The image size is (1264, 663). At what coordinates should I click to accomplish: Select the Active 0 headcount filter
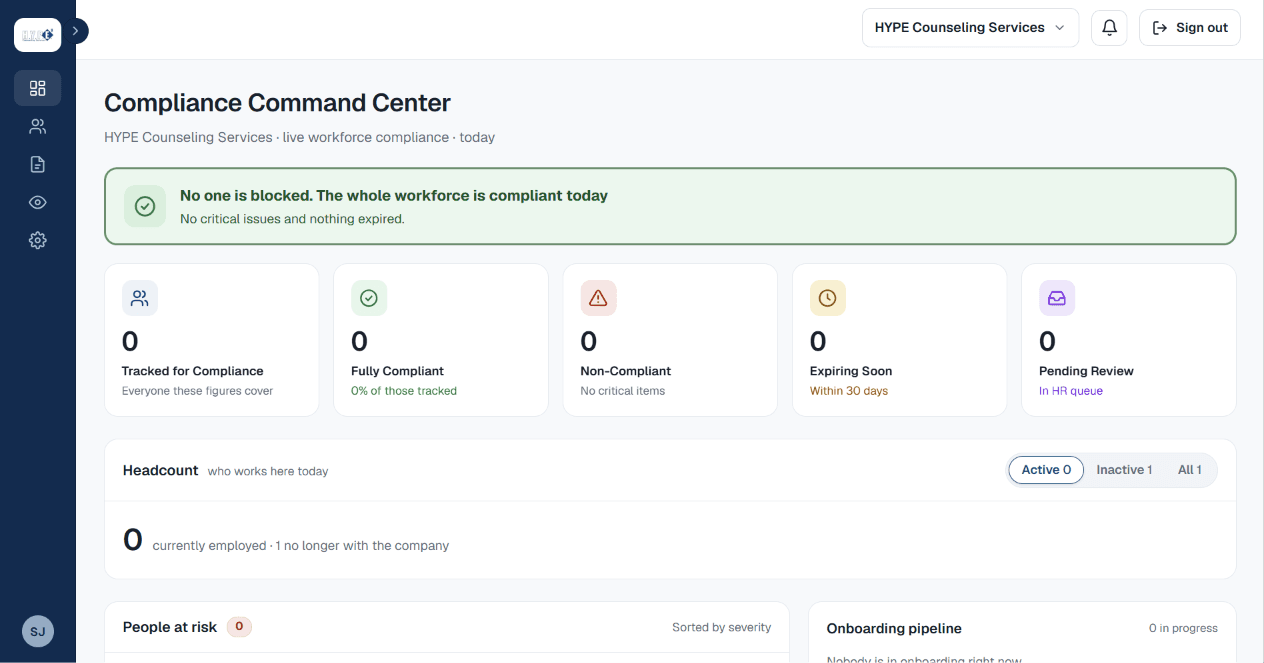[x=1046, y=470]
